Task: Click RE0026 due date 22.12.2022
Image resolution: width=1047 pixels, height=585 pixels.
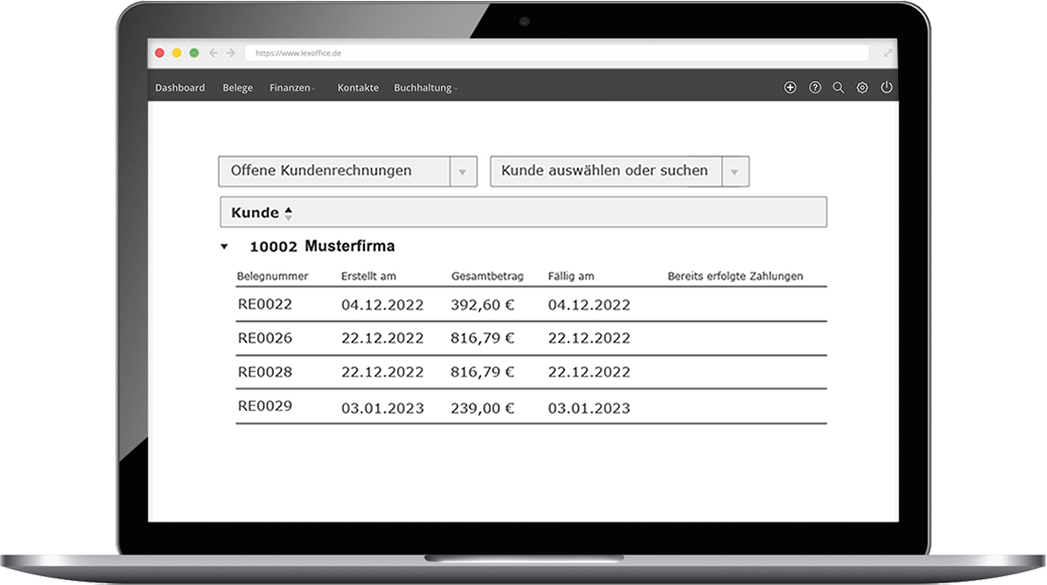Action: (x=589, y=339)
